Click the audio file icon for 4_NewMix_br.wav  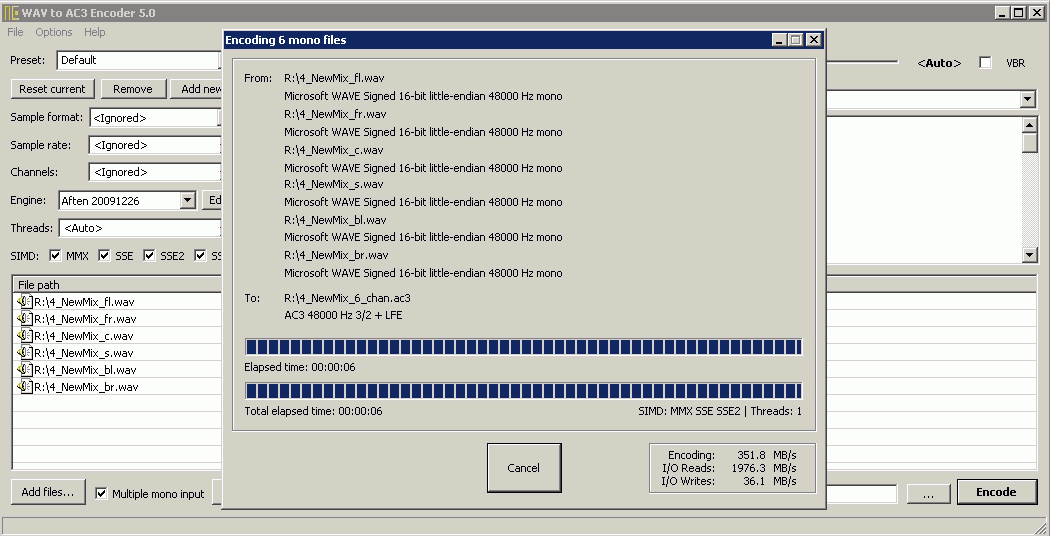point(25,387)
